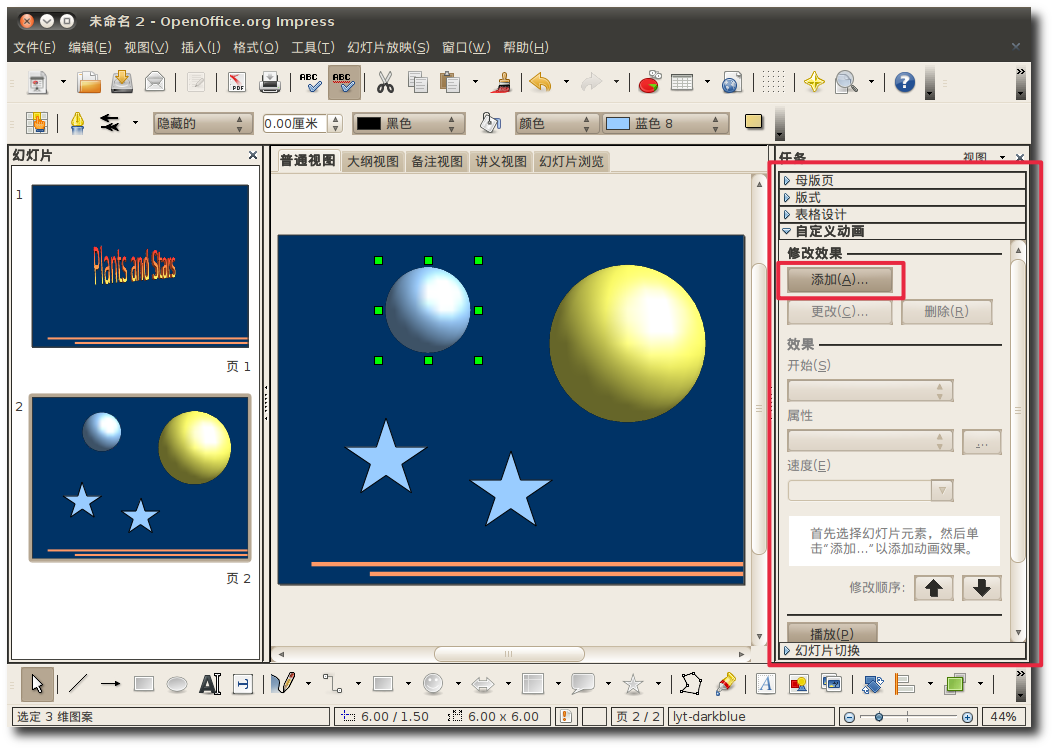This screenshot has height=750, width=1054.
Task: Click the Zoom magnifier icon
Action: pyautogui.click(x=846, y=83)
